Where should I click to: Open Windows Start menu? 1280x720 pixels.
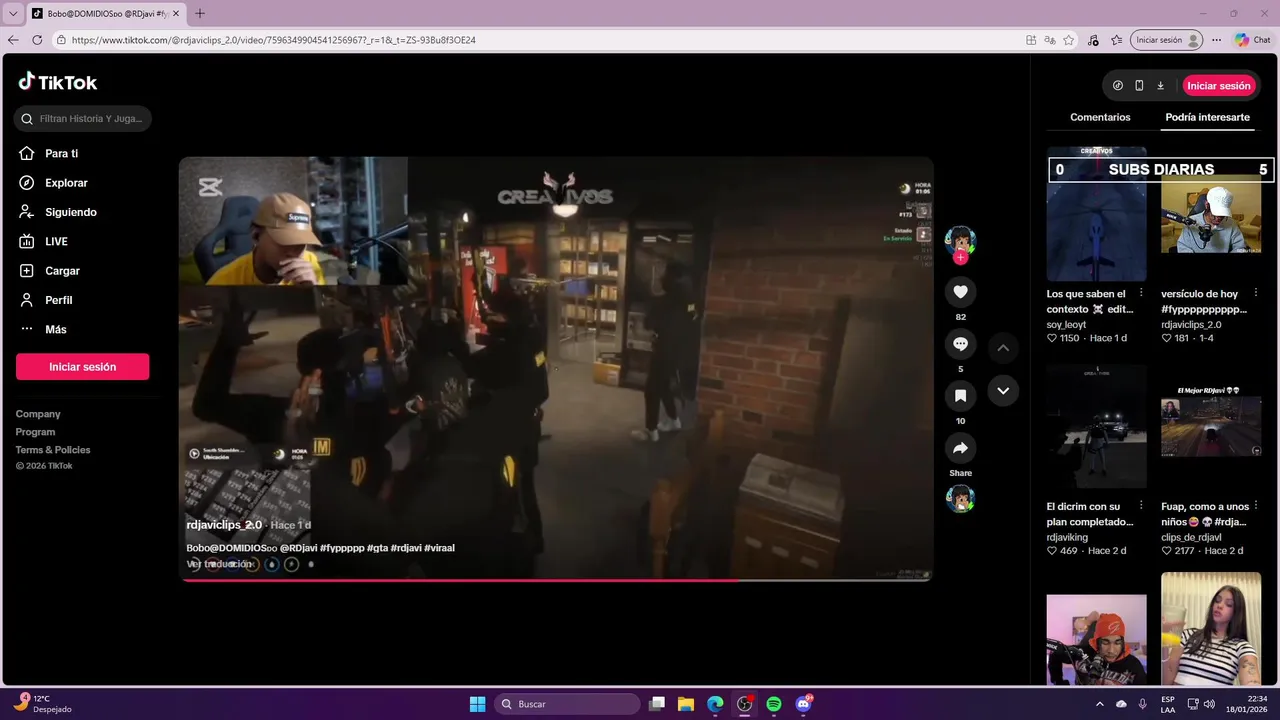(x=478, y=704)
